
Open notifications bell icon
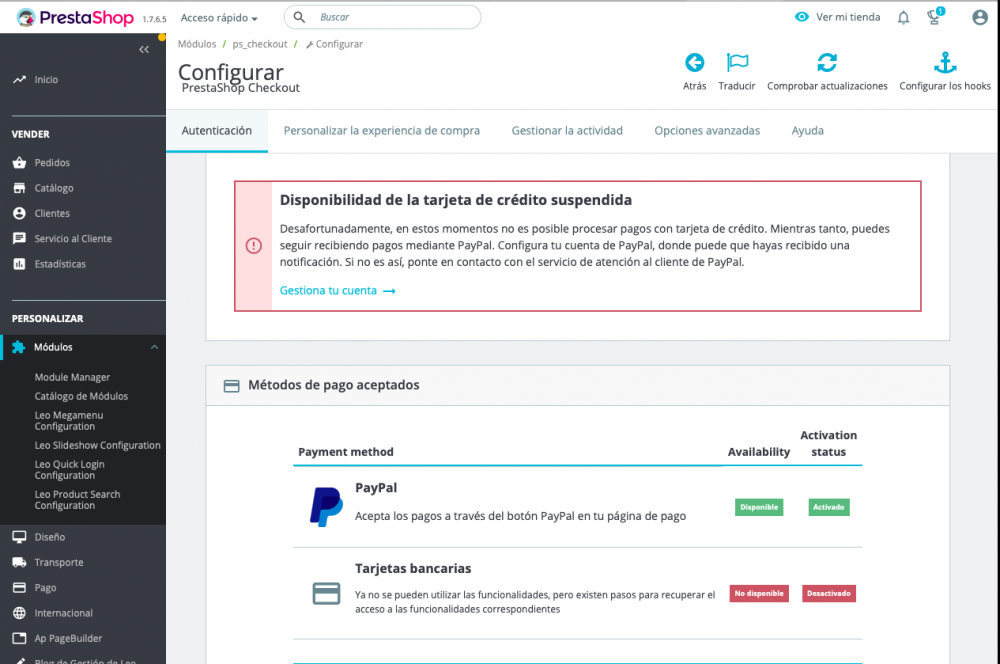(903, 17)
